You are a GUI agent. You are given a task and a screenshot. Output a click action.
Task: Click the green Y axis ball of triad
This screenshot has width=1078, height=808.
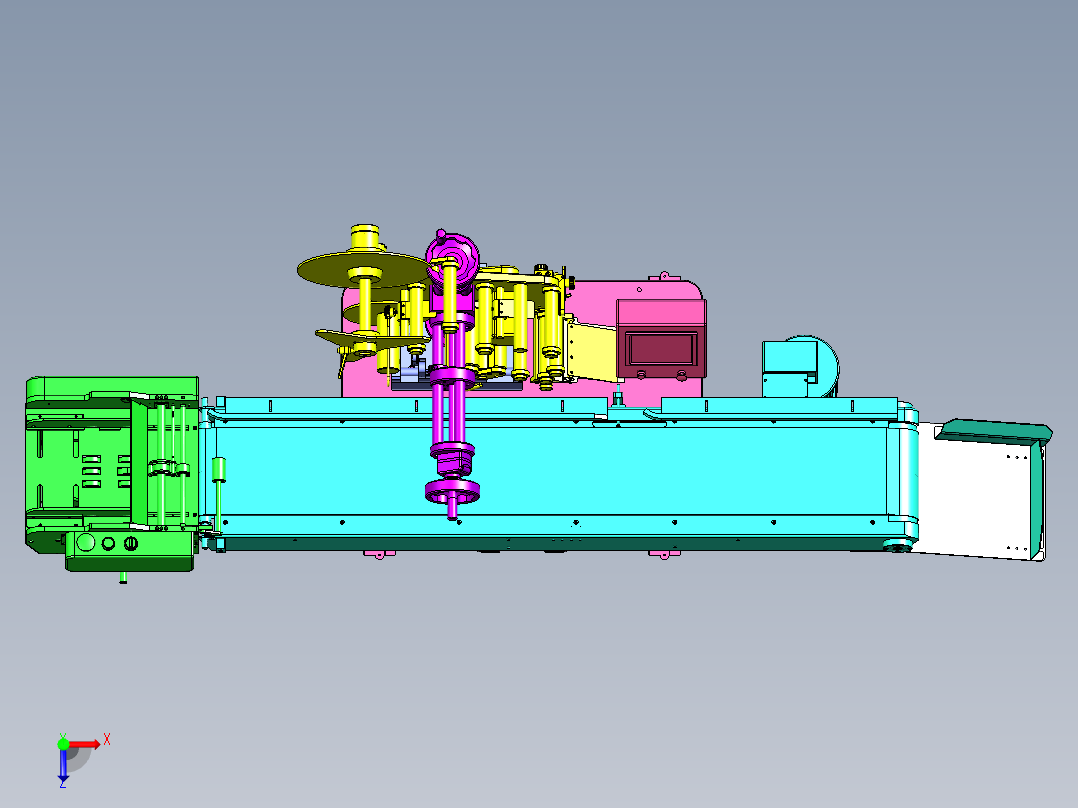[x=63, y=743]
